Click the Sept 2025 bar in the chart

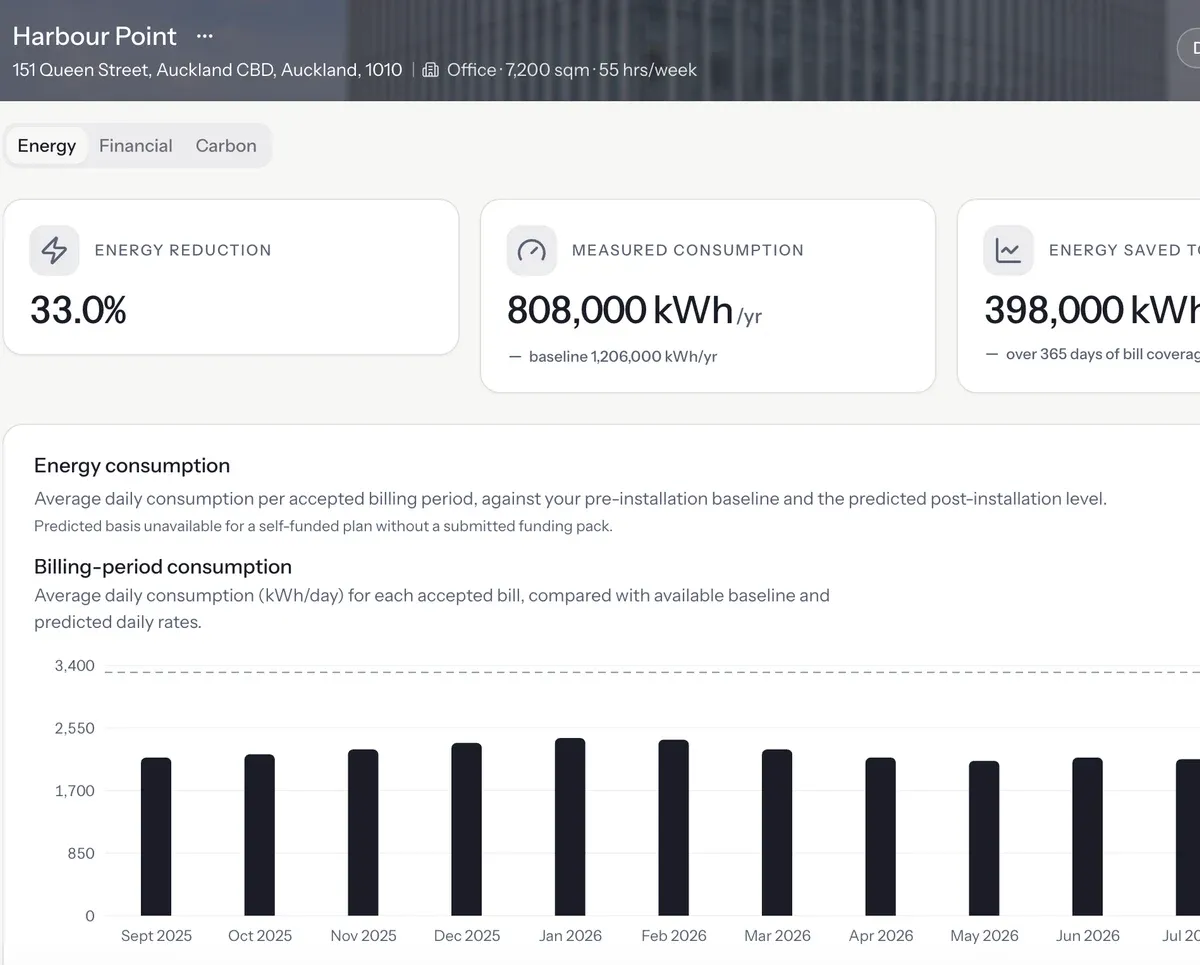156,837
